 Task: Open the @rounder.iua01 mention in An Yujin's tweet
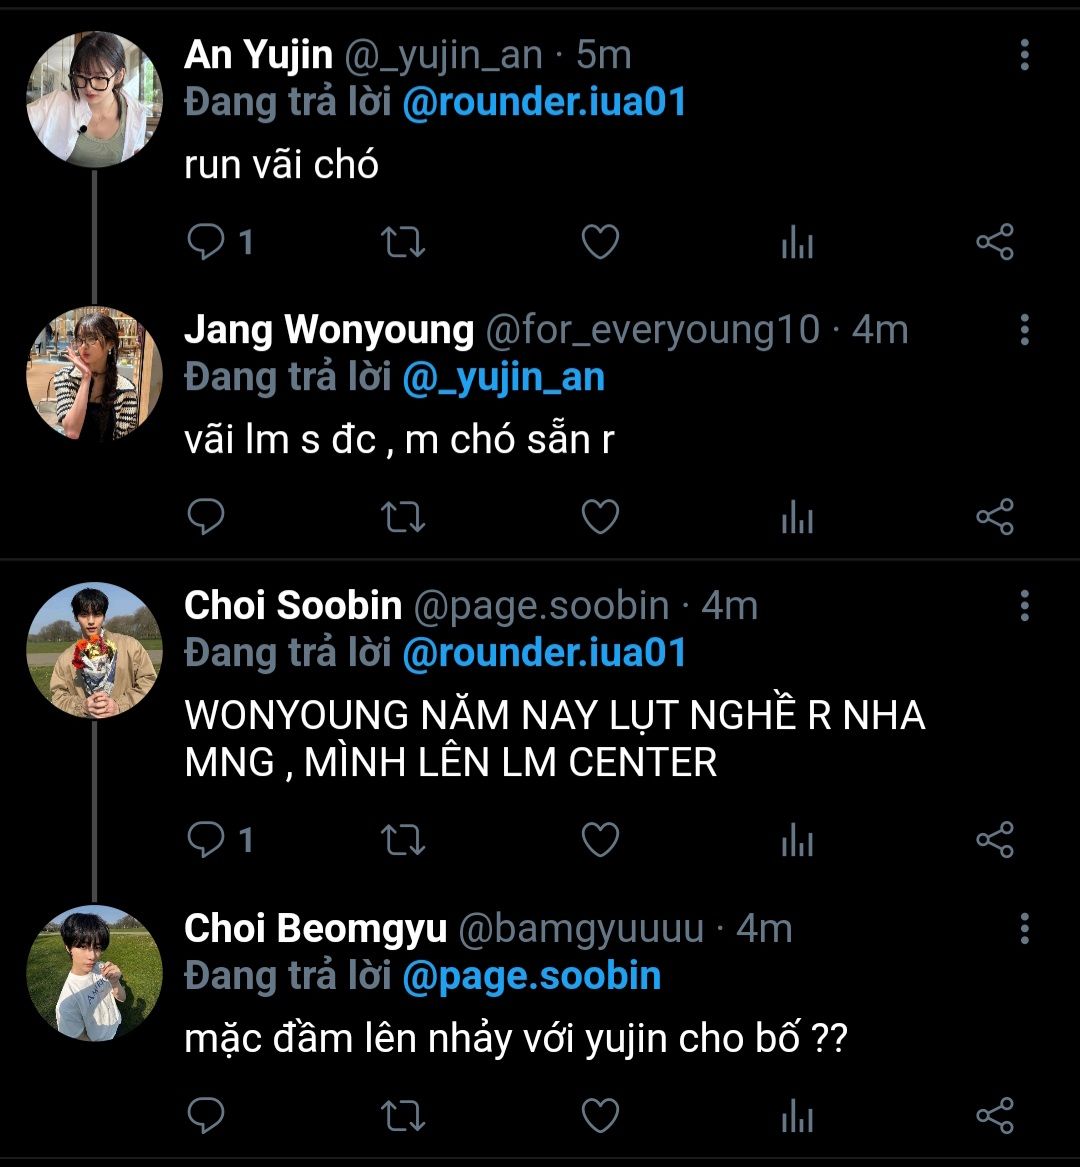pyautogui.click(x=544, y=102)
